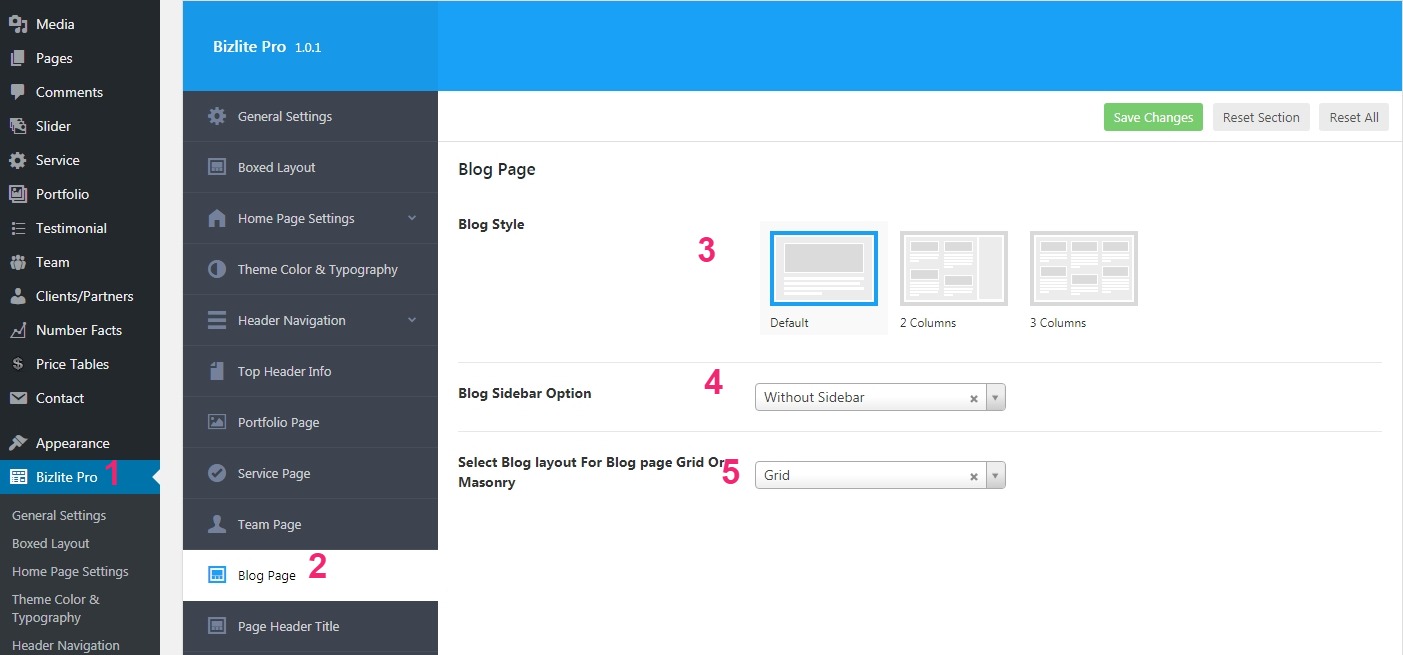Click the Service gear icon

click(18, 160)
